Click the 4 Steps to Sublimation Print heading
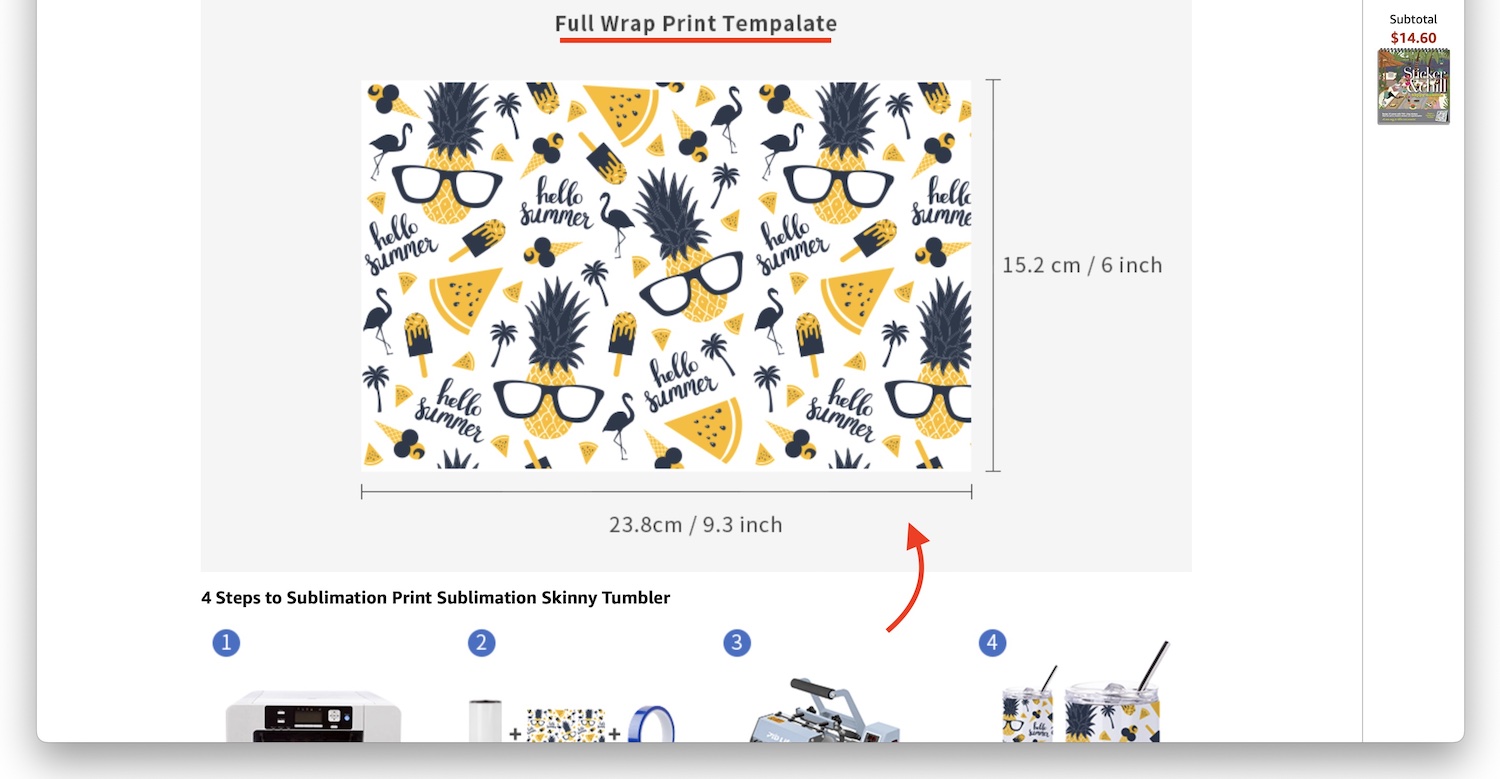The image size is (1500, 779). 435,598
